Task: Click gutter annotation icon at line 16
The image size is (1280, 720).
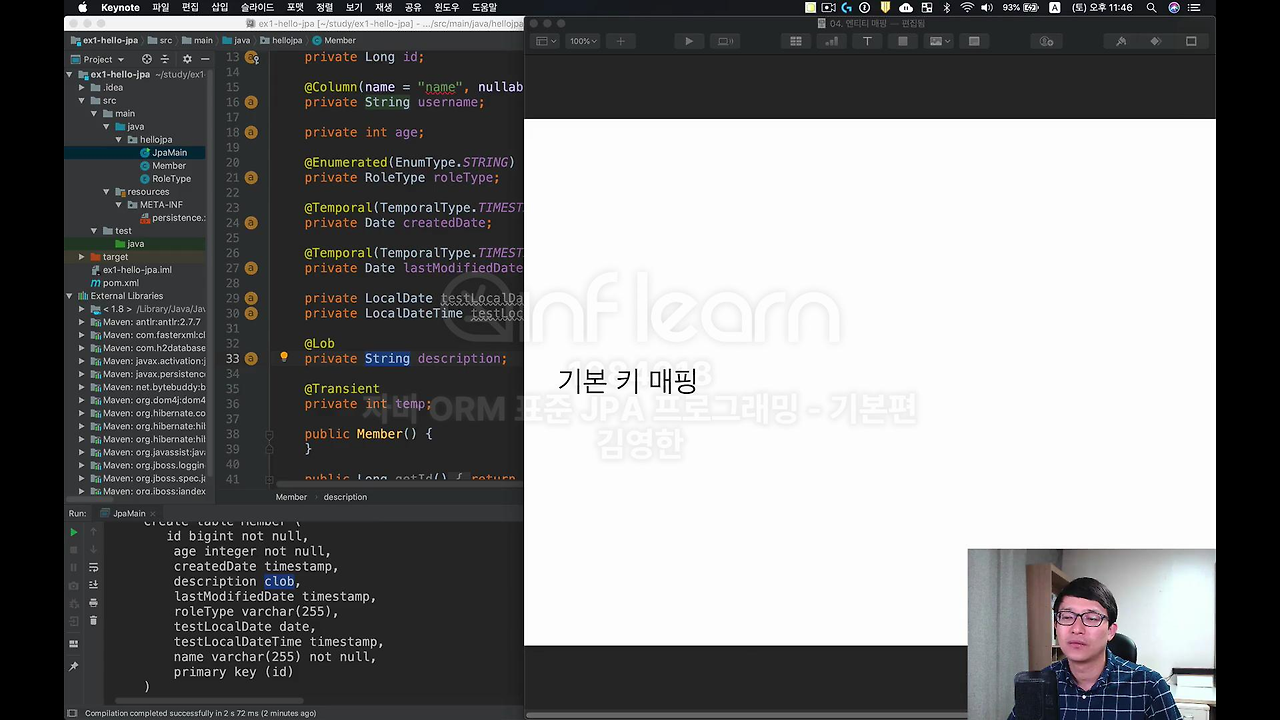Action: tap(251, 102)
